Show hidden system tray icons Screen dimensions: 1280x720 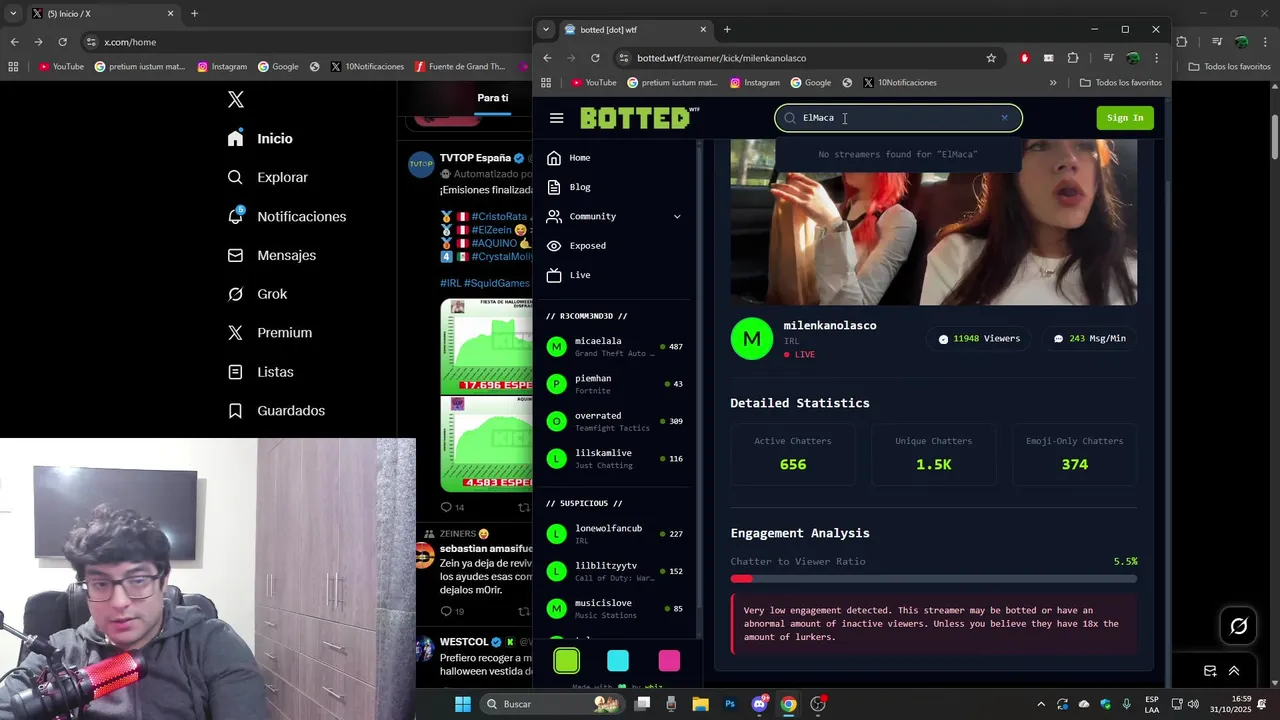1041,704
